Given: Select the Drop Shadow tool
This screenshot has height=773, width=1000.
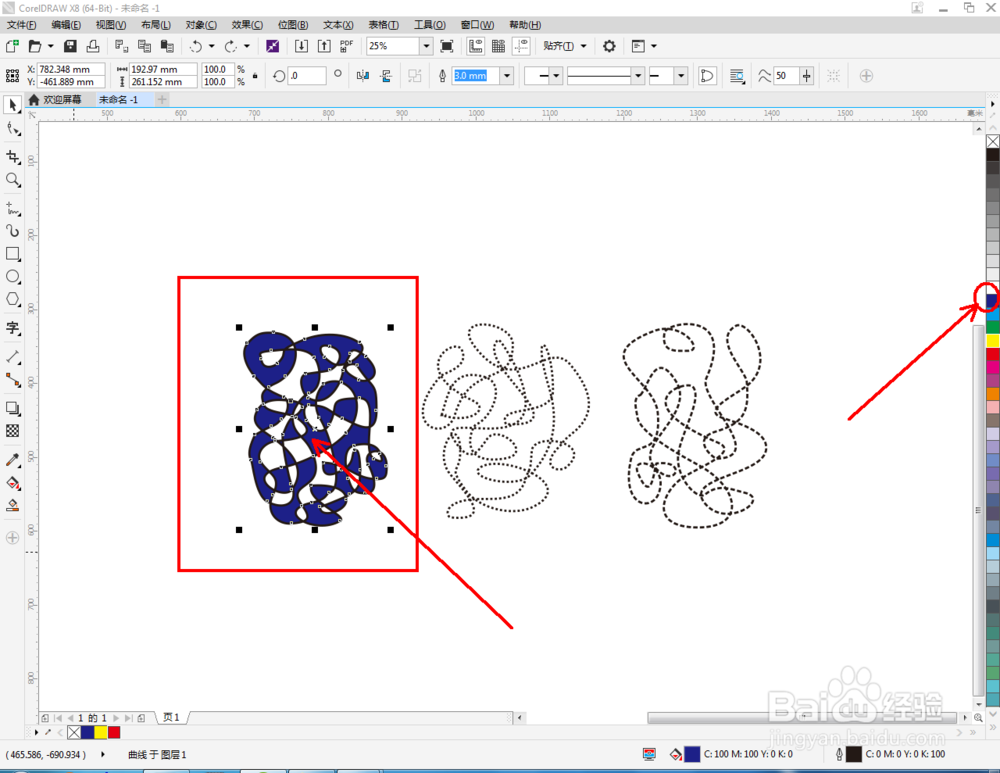Looking at the screenshot, I should click(12, 408).
